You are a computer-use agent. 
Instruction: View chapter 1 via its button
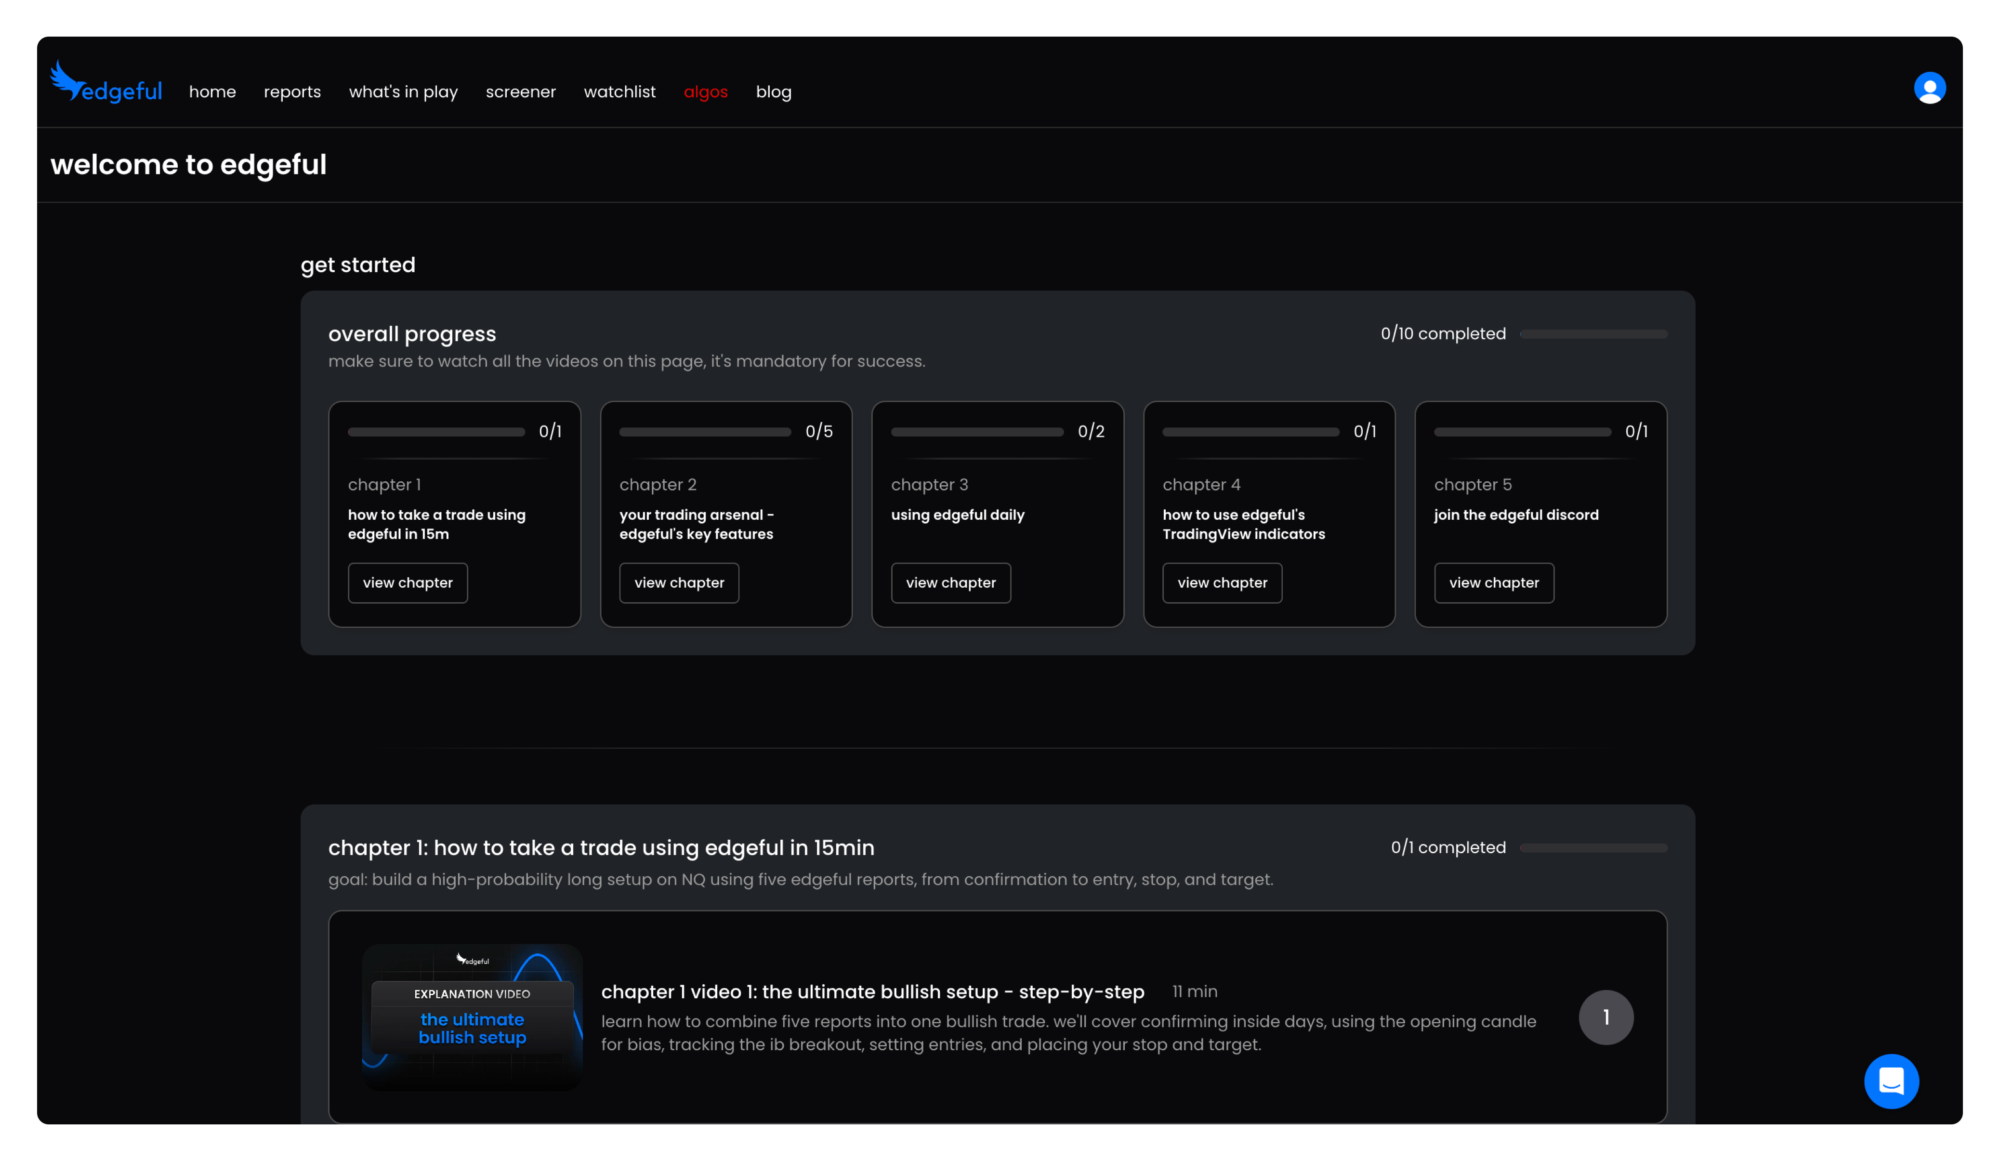pos(407,583)
